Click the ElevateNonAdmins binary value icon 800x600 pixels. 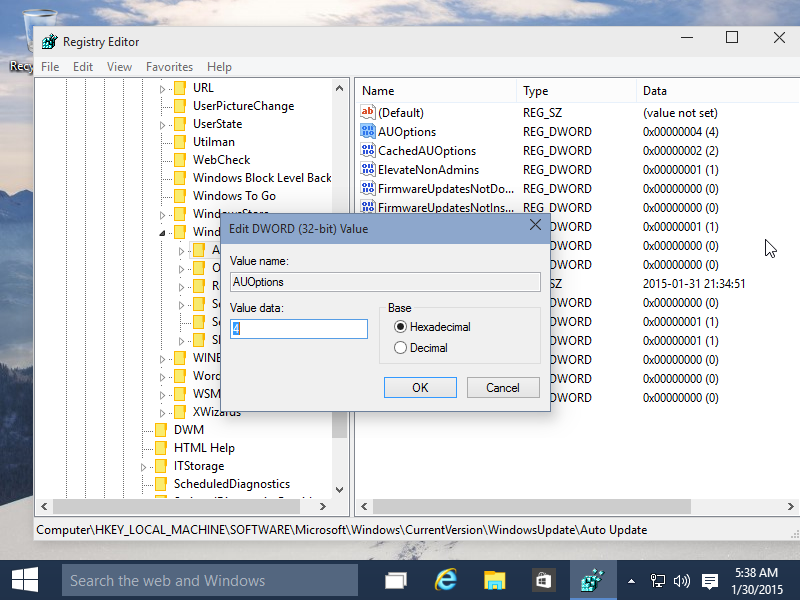tap(368, 169)
